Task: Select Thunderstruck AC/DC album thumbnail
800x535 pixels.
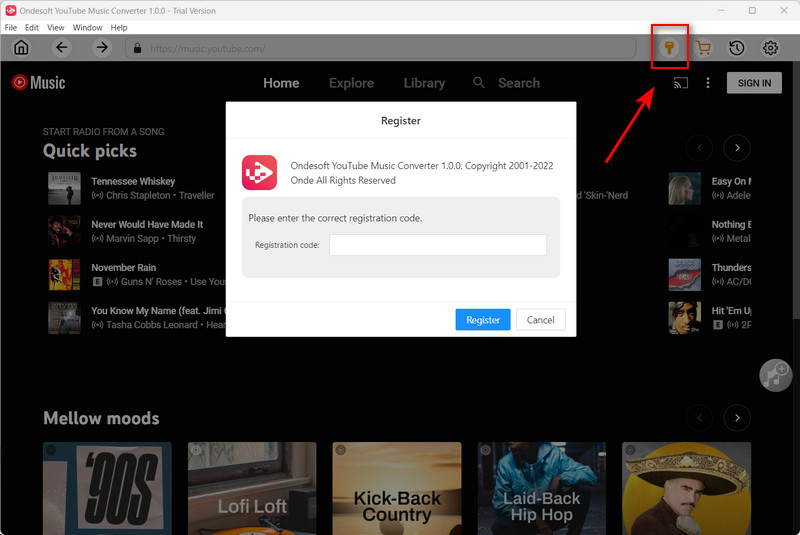Action: 685,274
